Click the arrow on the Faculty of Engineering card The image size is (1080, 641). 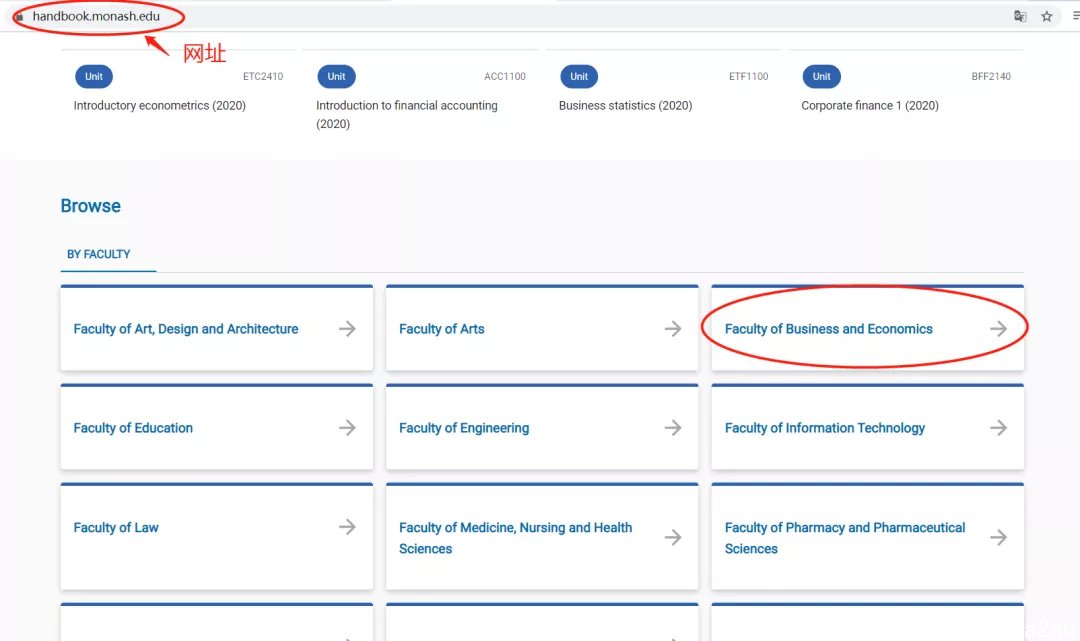pos(673,428)
